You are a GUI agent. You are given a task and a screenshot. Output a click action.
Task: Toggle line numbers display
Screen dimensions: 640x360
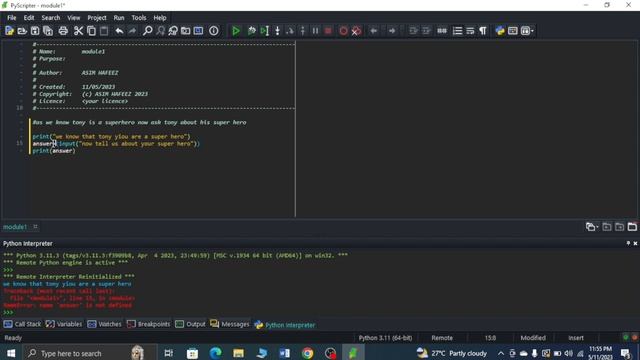457,31
